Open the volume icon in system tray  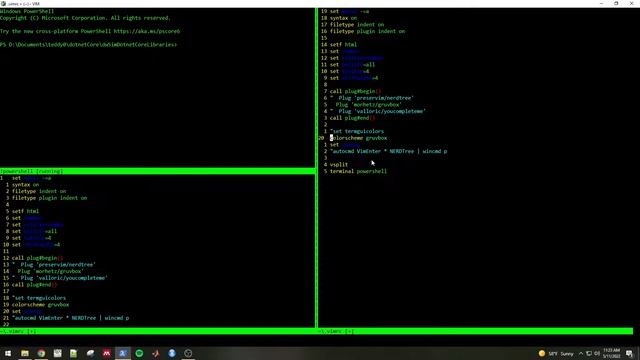(x=597, y=353)
